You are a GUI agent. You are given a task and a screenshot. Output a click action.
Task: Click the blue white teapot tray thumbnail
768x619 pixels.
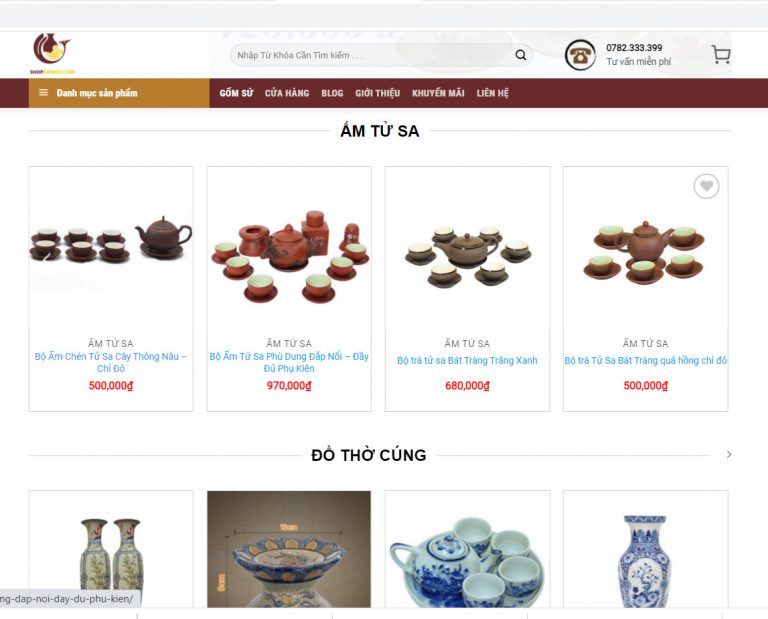tap(467, 549)
